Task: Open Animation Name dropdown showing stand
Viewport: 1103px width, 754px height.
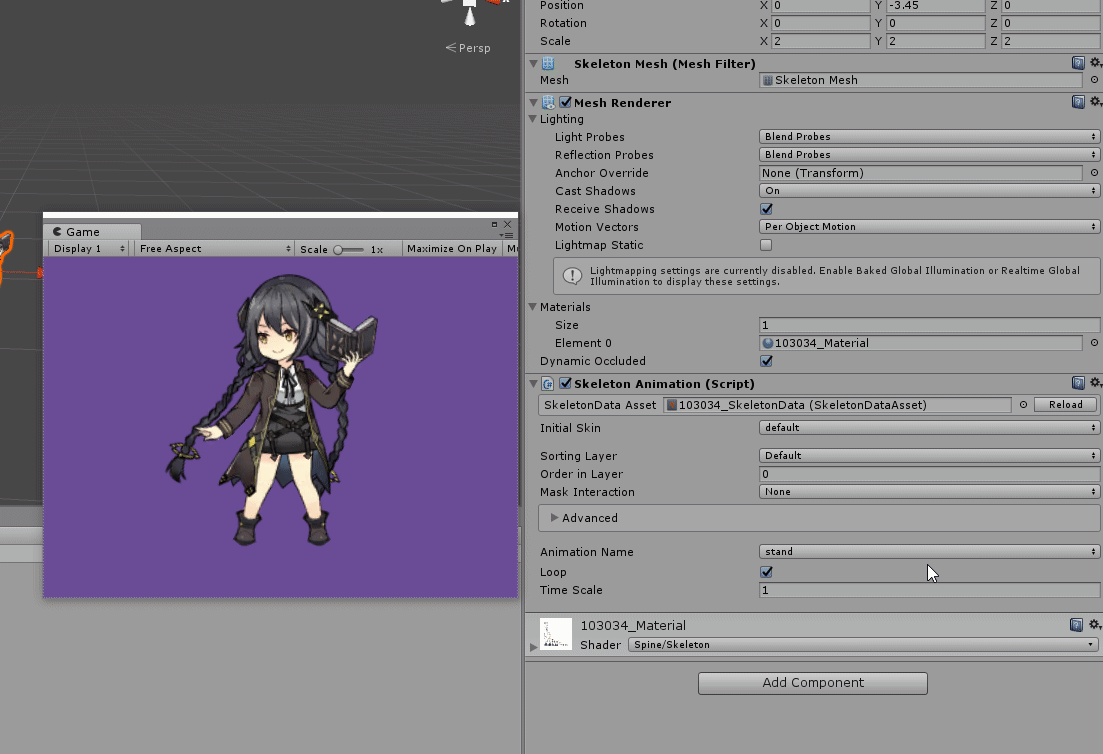Action: [x=929, y=552]
